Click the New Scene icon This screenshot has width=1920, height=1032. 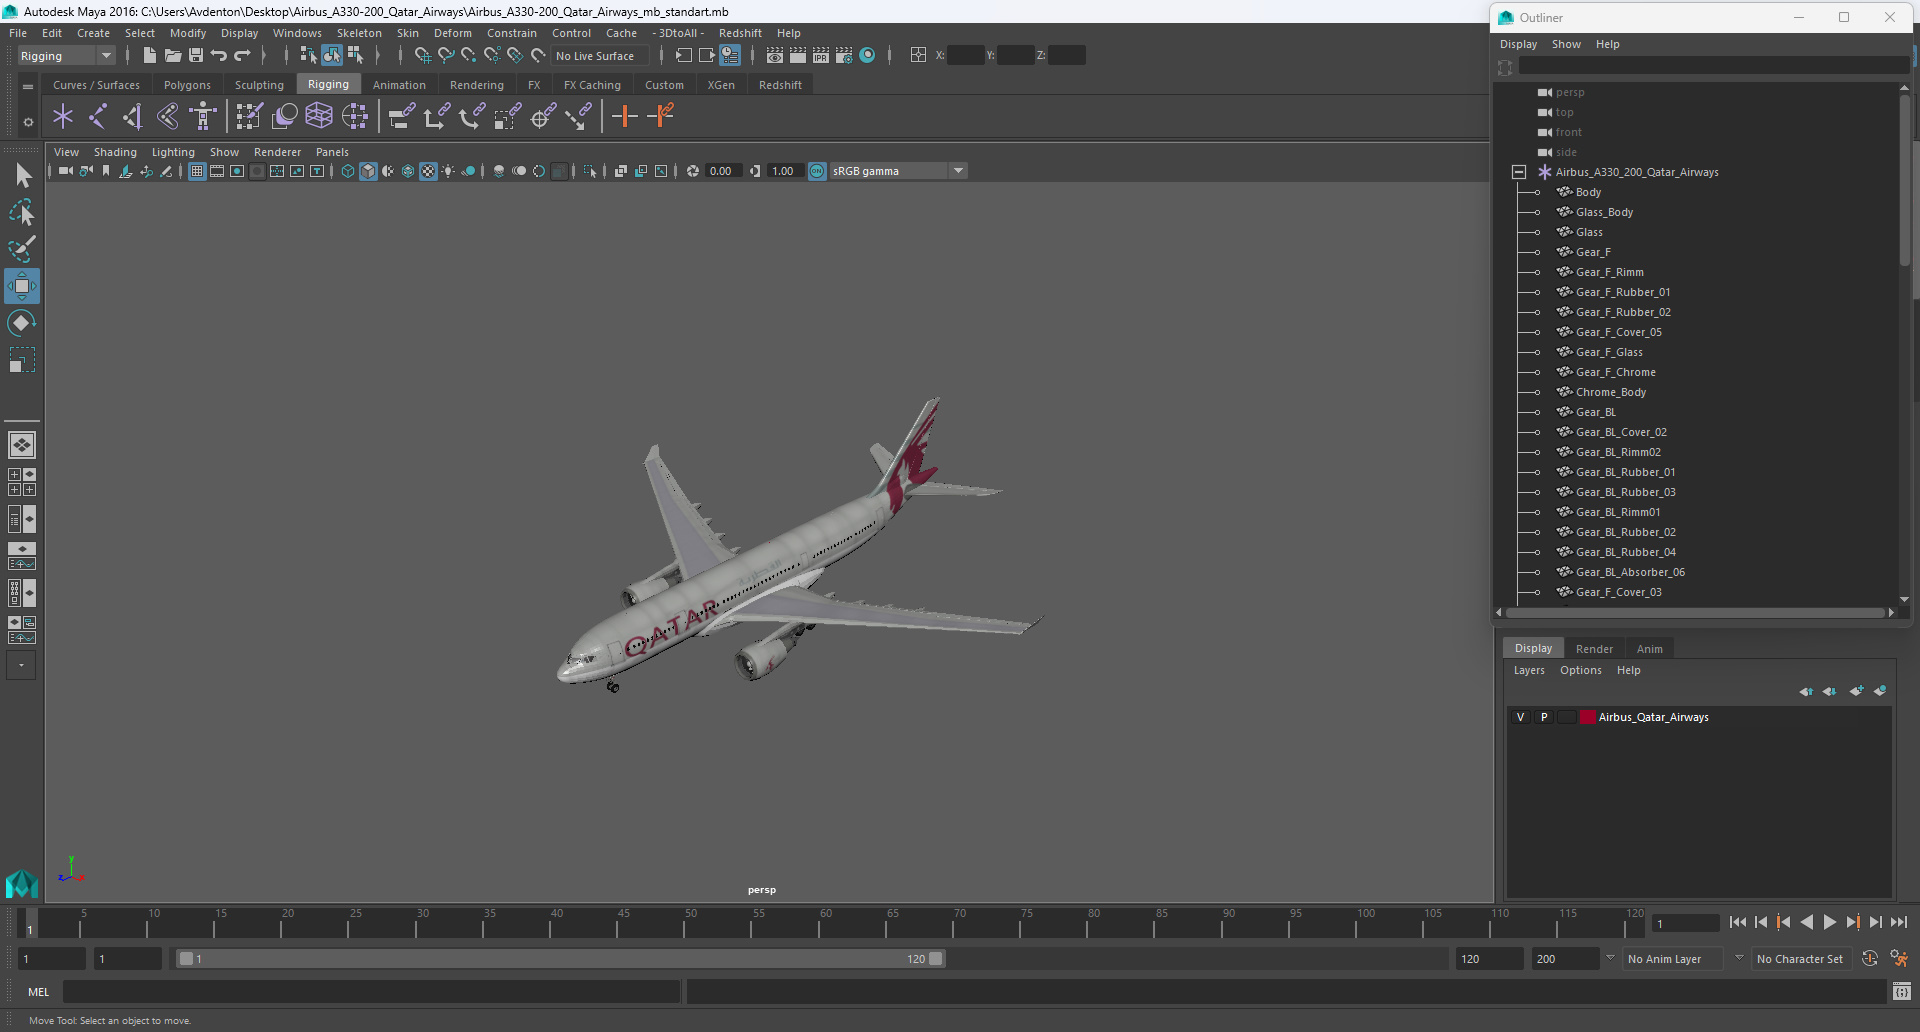149,56
